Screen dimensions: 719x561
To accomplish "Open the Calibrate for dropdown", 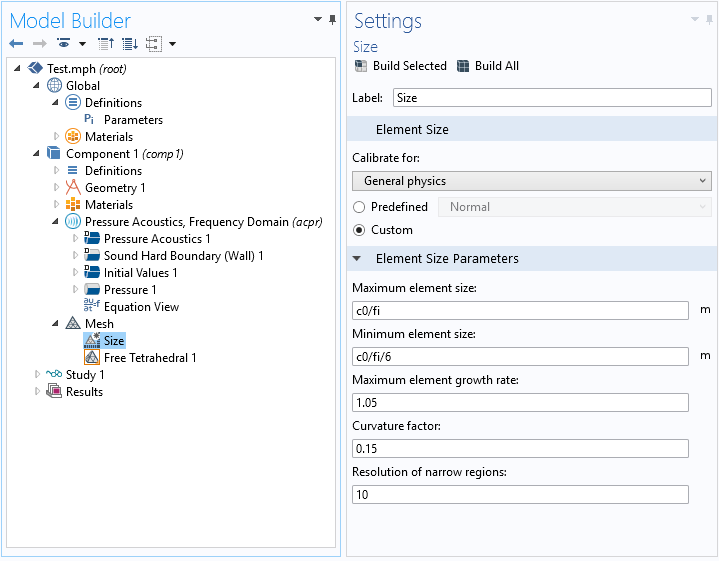I will pyautogui.click(x=531, y=181).
